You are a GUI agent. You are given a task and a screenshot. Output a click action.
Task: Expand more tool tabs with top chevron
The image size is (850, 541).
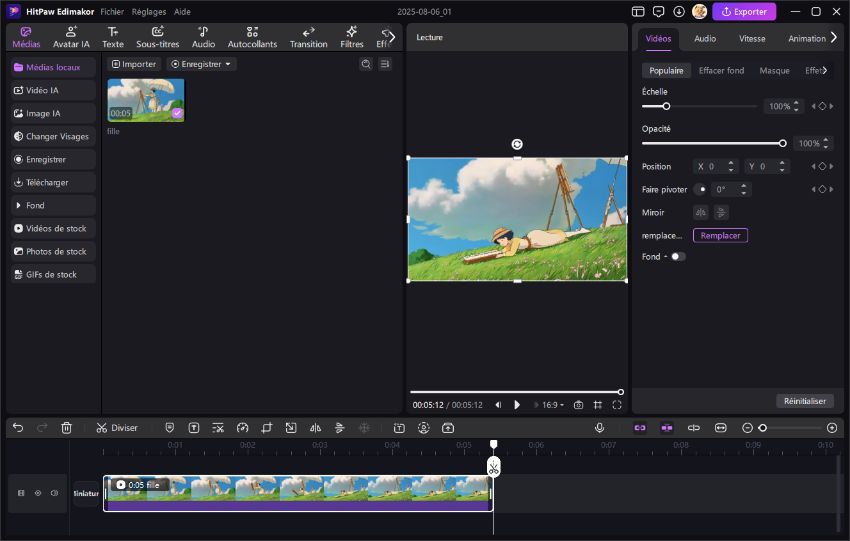coord(391,37)
